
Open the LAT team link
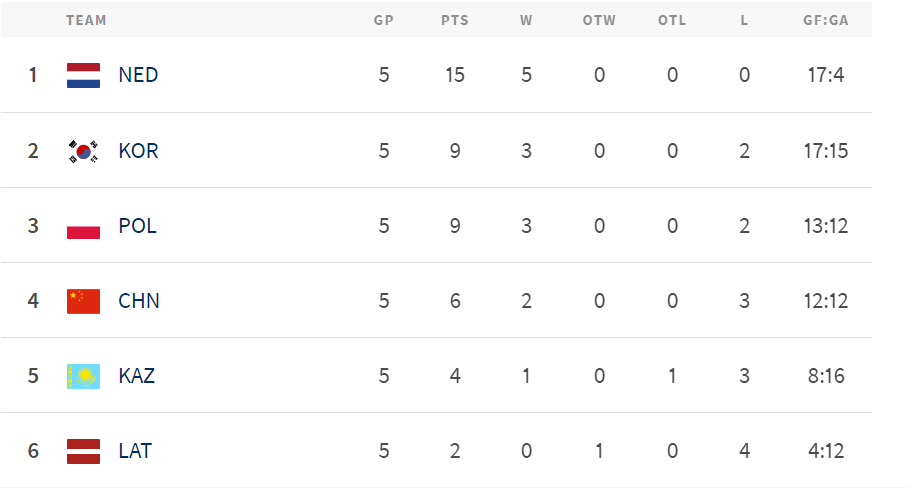click(x=135, y=451)
